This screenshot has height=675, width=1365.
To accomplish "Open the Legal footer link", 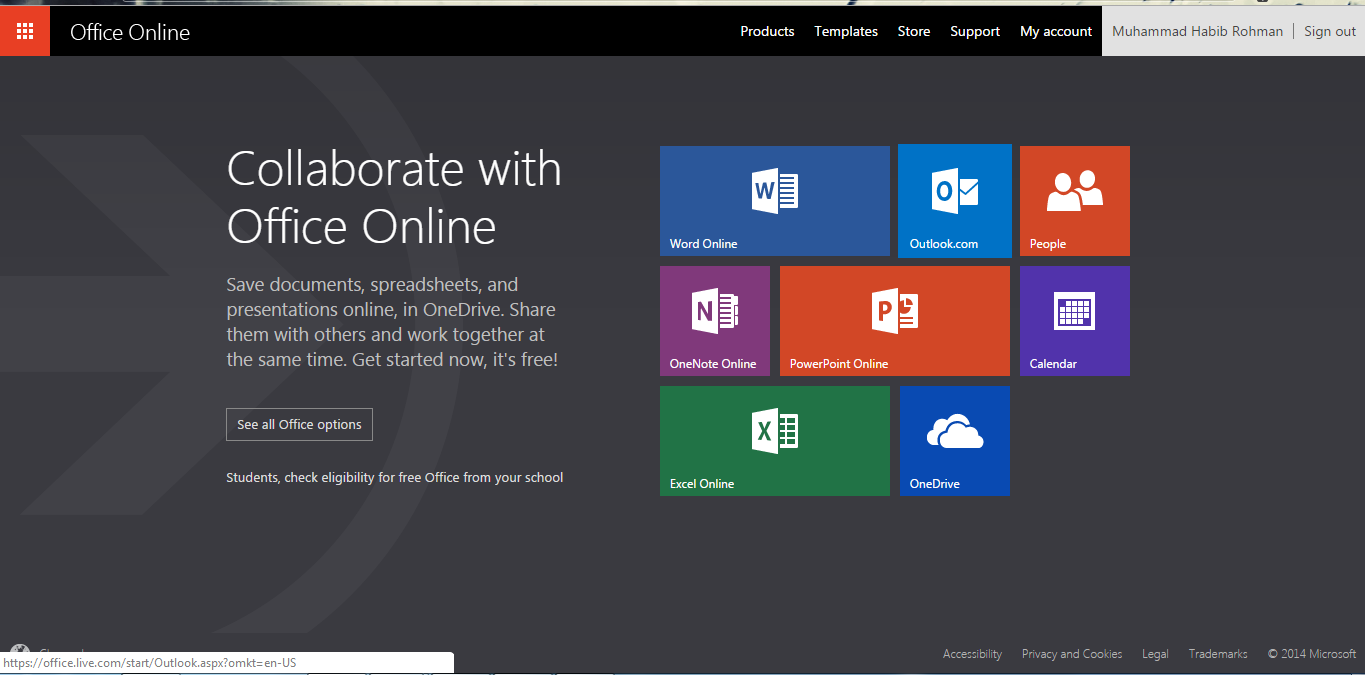I will tap(1155, 654).
